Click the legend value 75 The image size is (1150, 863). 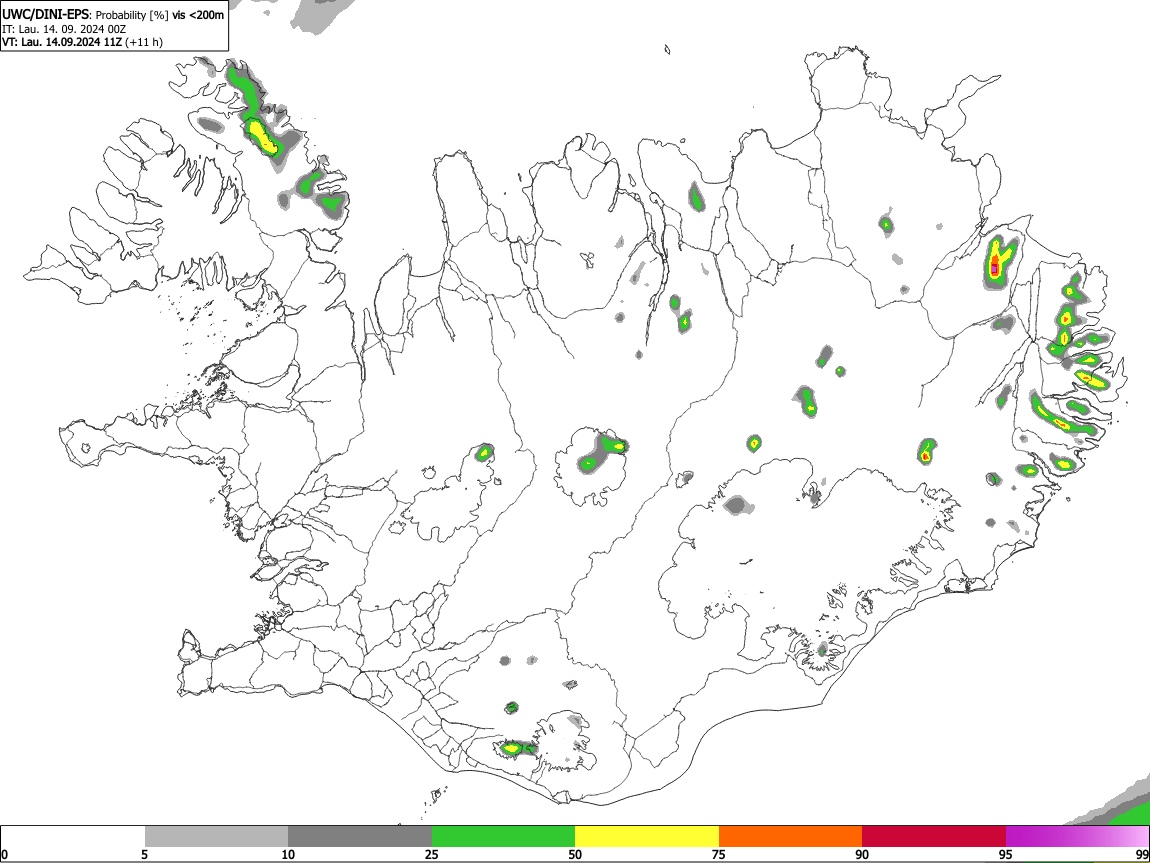coord(719,854)
